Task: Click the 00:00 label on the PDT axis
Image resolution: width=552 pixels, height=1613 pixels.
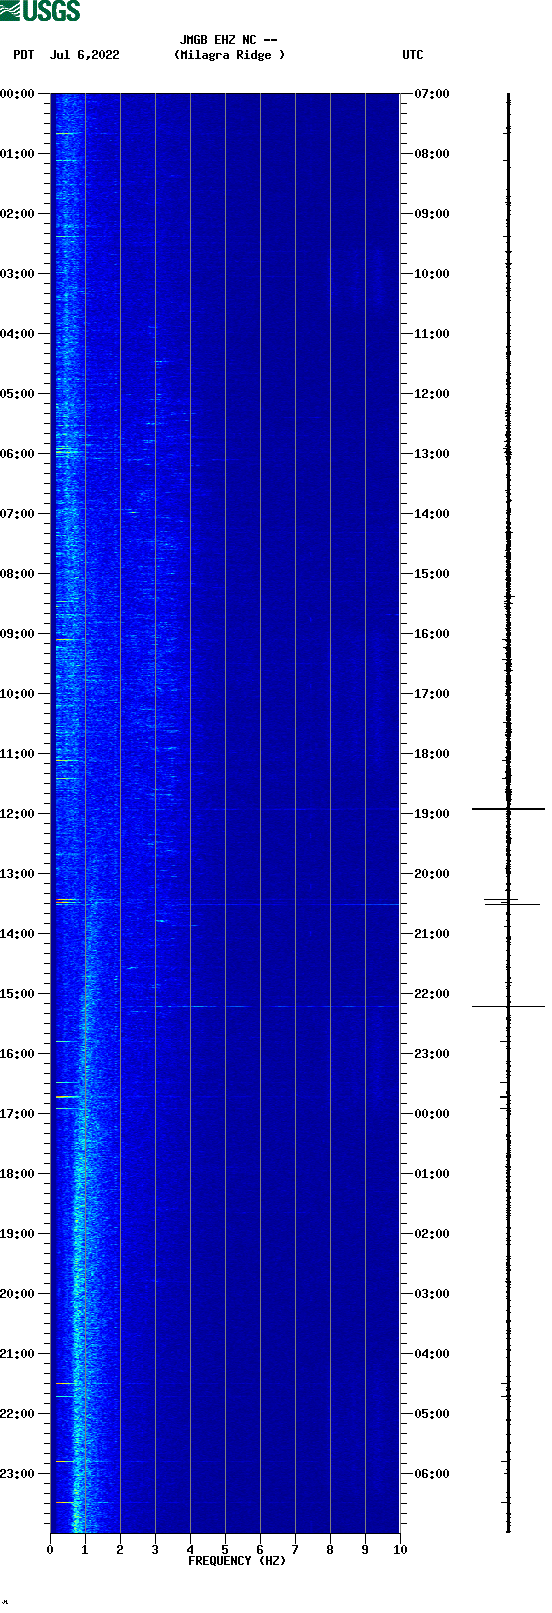Action: [18, 94]
